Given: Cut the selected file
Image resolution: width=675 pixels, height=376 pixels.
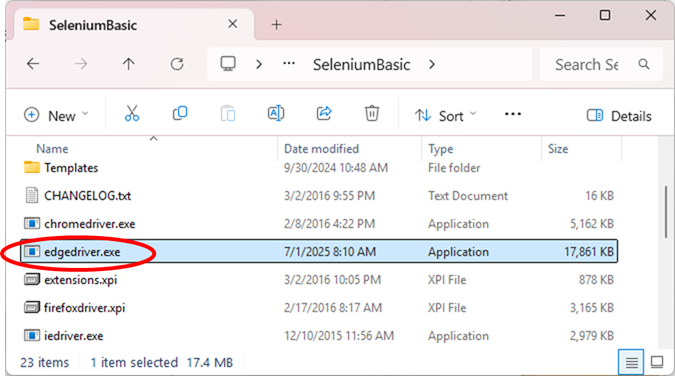Looking at the screenshot, I should click(x=132, y=114).
